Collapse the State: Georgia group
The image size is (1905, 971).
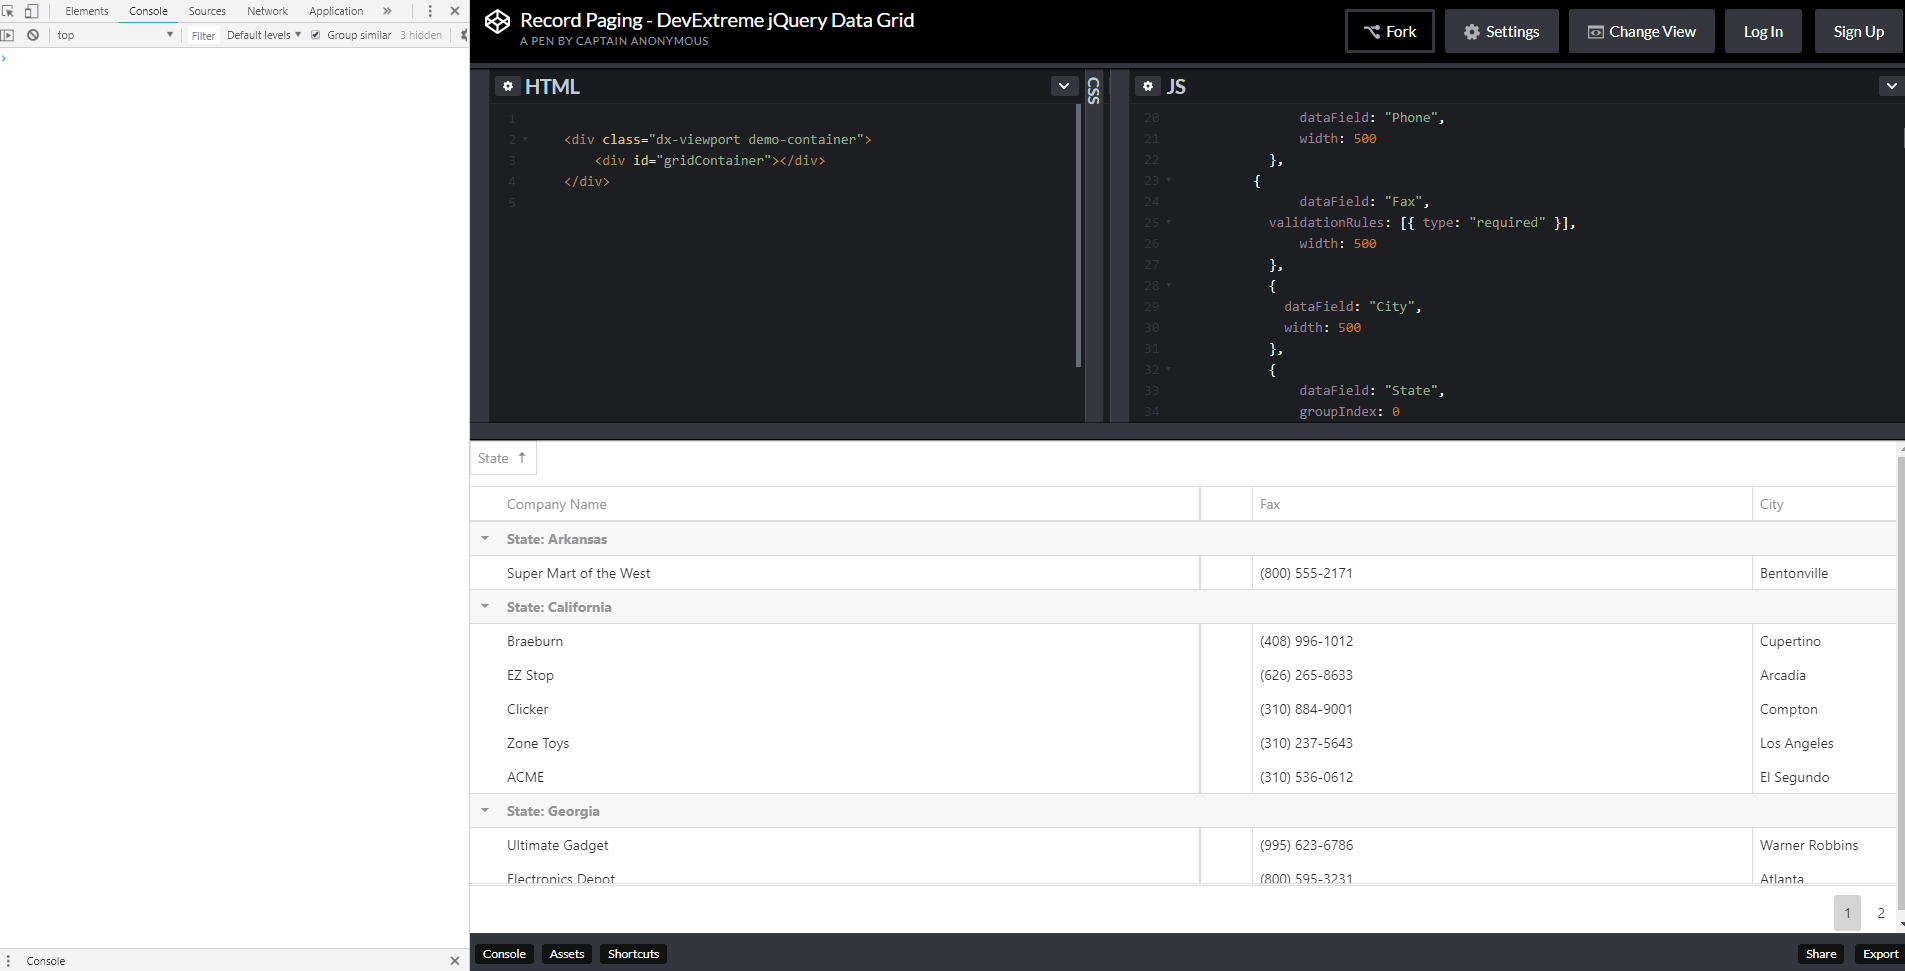[485, 811]
